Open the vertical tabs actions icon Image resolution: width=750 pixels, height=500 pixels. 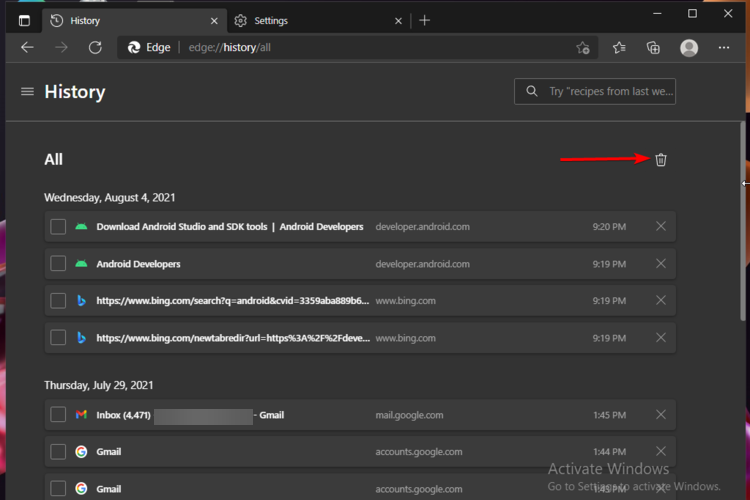[x=24, y=20]
